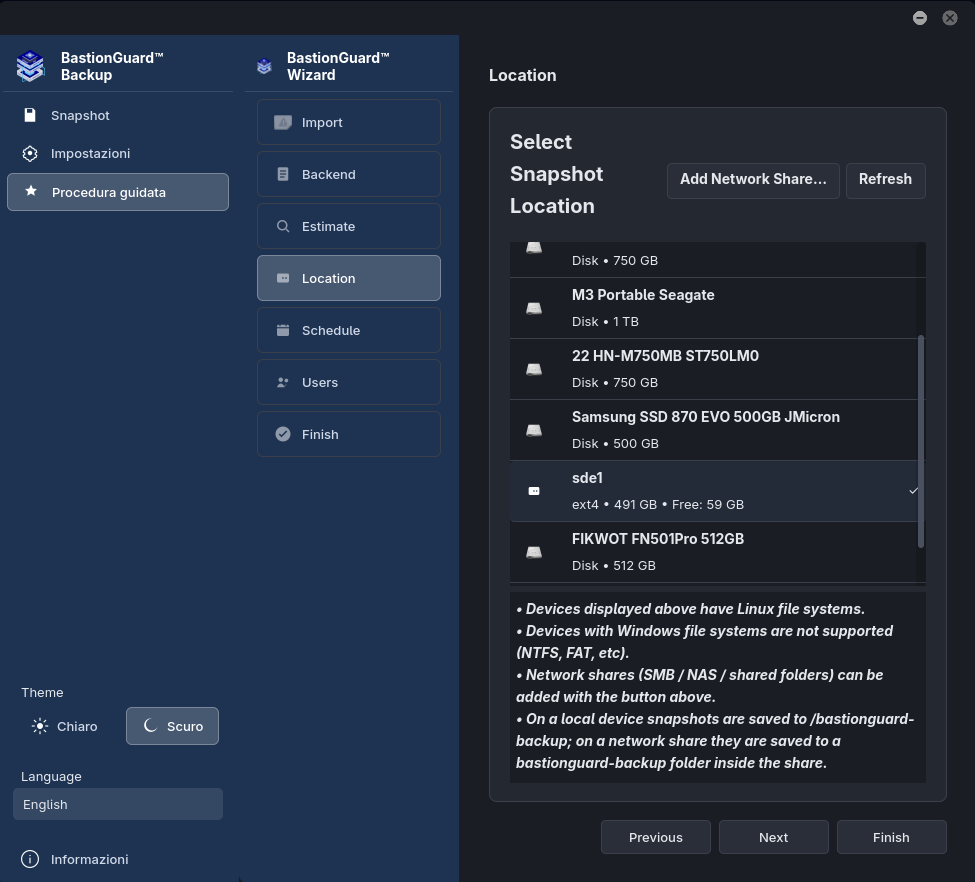
Task: Click the Schedule calendar icon
Action: click(283, 330)
